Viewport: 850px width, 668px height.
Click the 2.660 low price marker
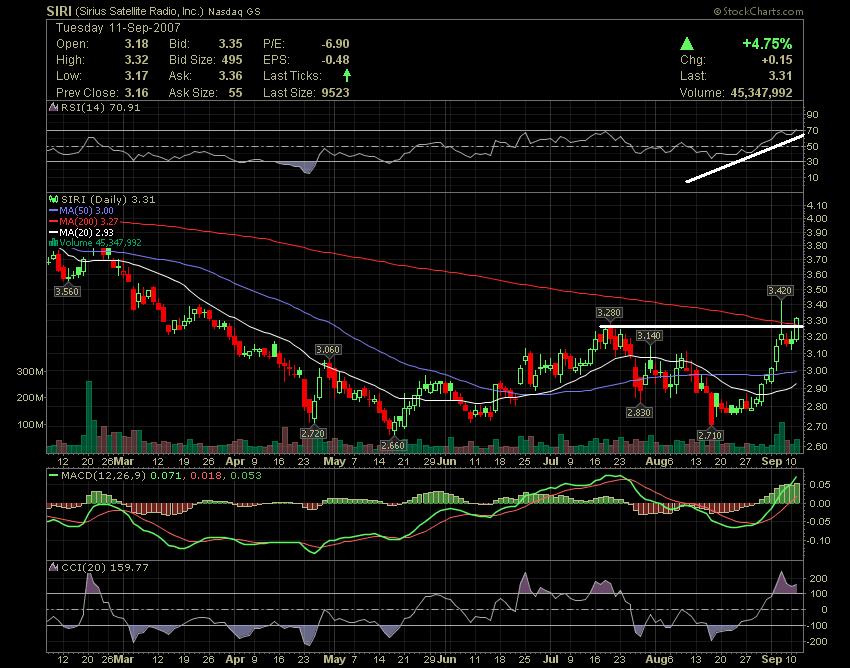coord(393,445)
